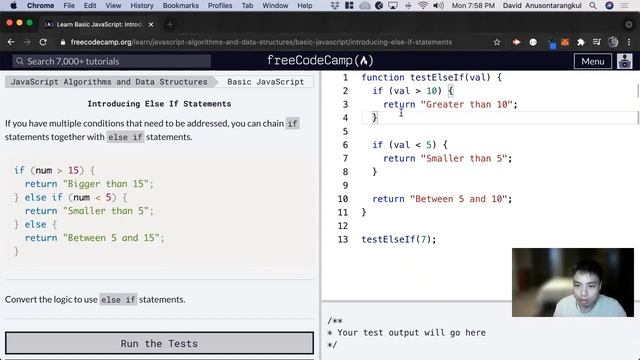Open the freeCodeCamp Menu button
This screenshot has width=640, height=360.
[593, 61]
